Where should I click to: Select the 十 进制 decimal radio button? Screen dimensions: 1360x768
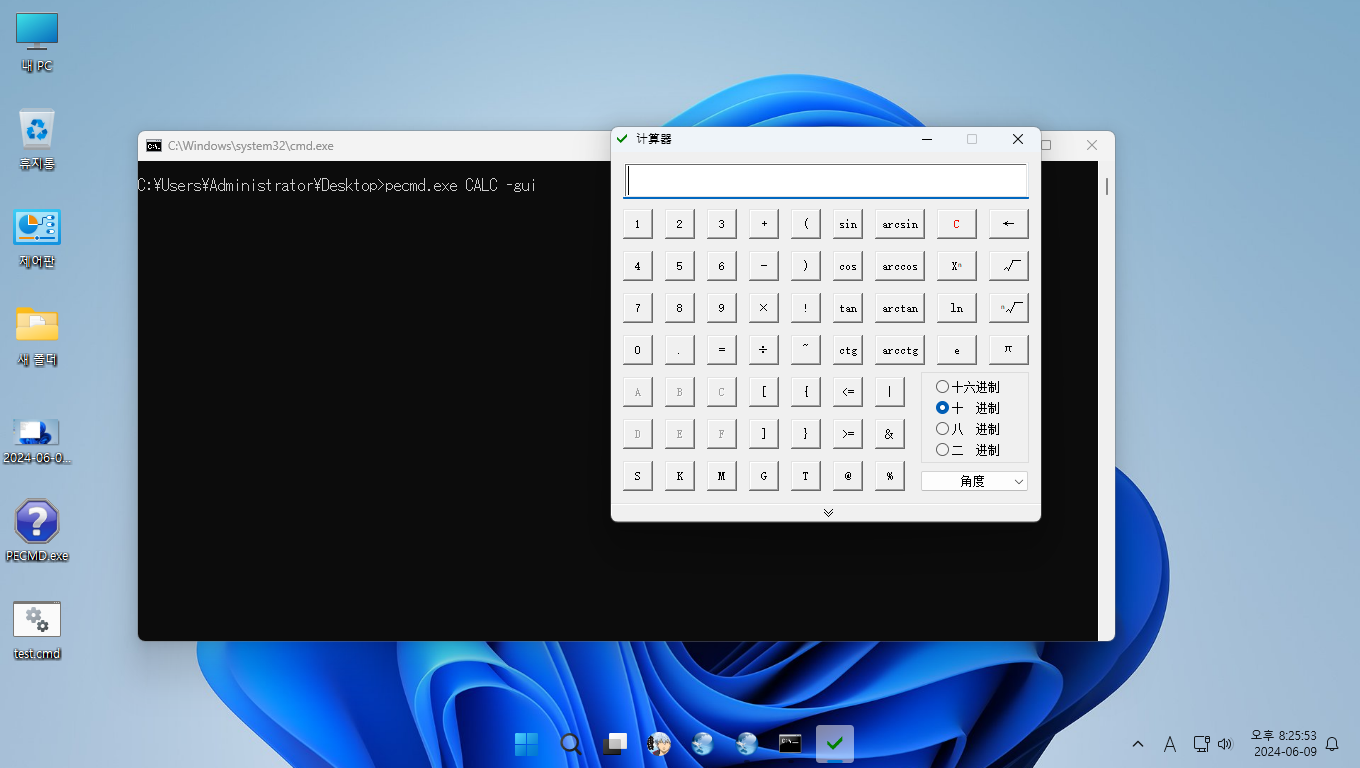click(967, 408)
